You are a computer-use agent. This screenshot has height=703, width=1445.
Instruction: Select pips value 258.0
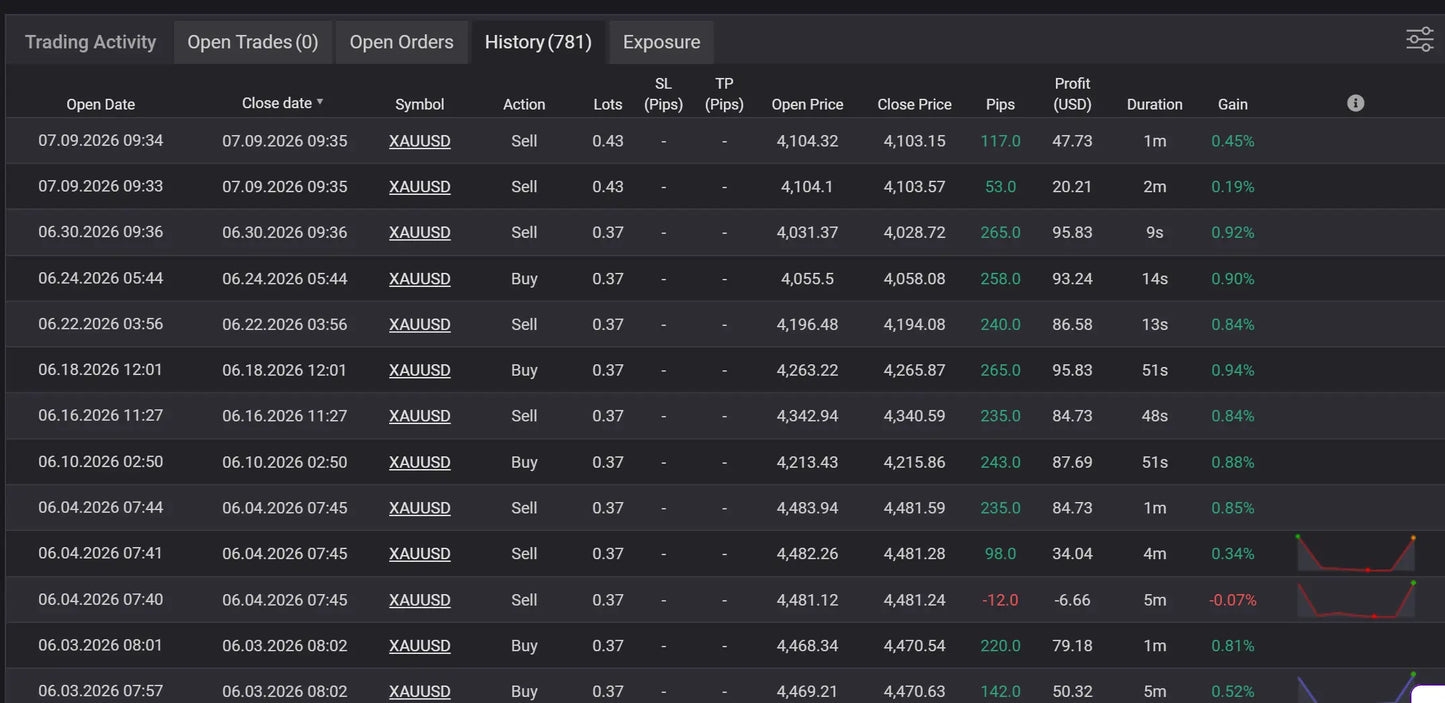point(1000,279)
